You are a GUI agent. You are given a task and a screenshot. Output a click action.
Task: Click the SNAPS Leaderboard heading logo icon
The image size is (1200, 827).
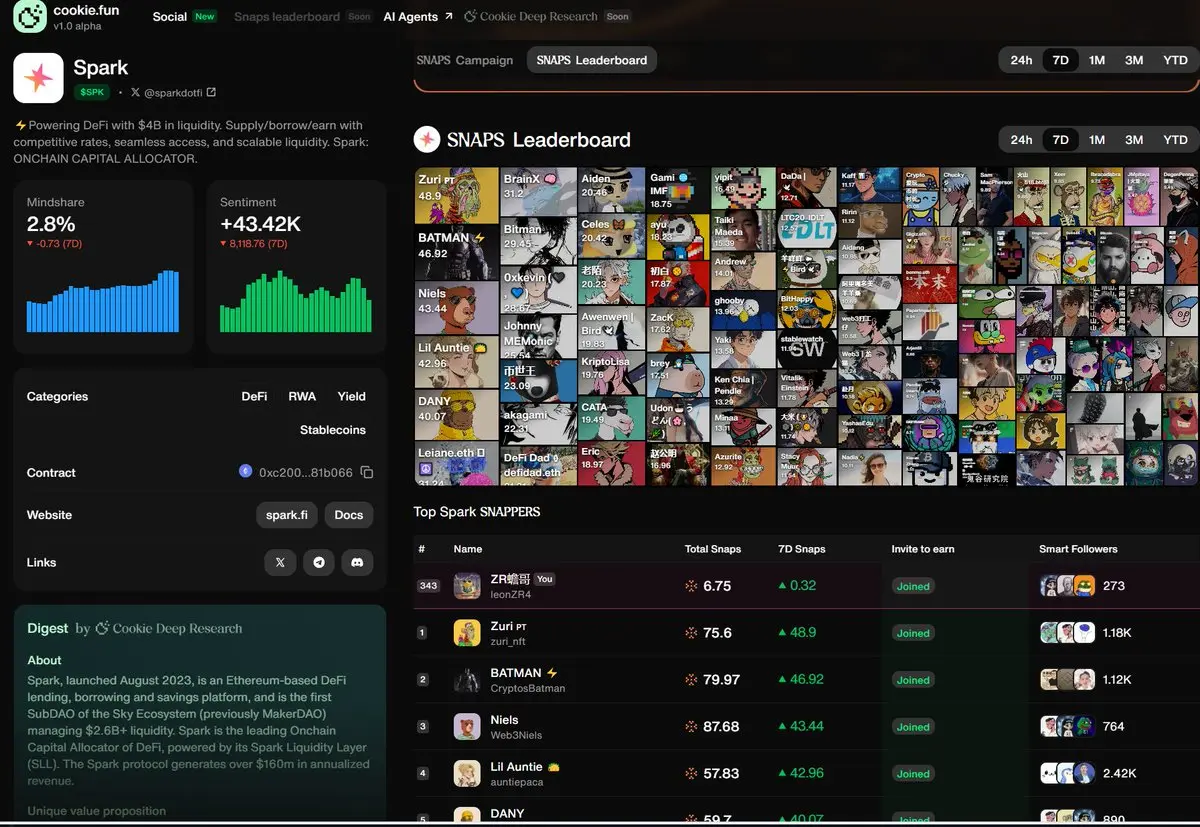427,139
